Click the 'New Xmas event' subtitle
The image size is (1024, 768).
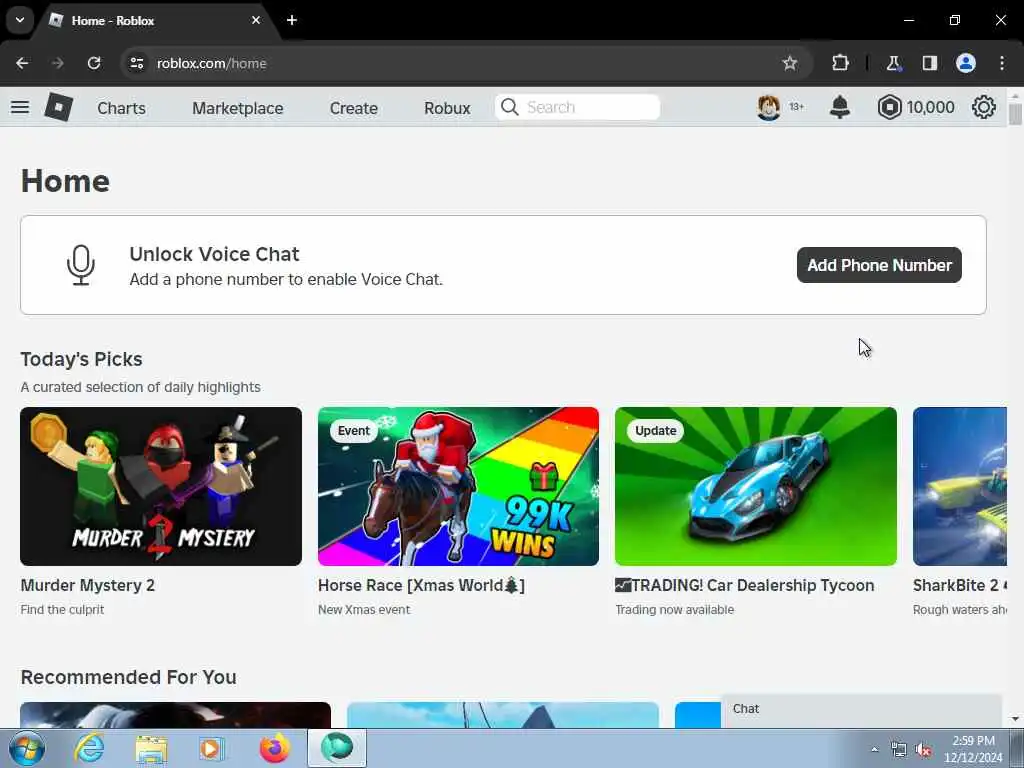(364, 609)
